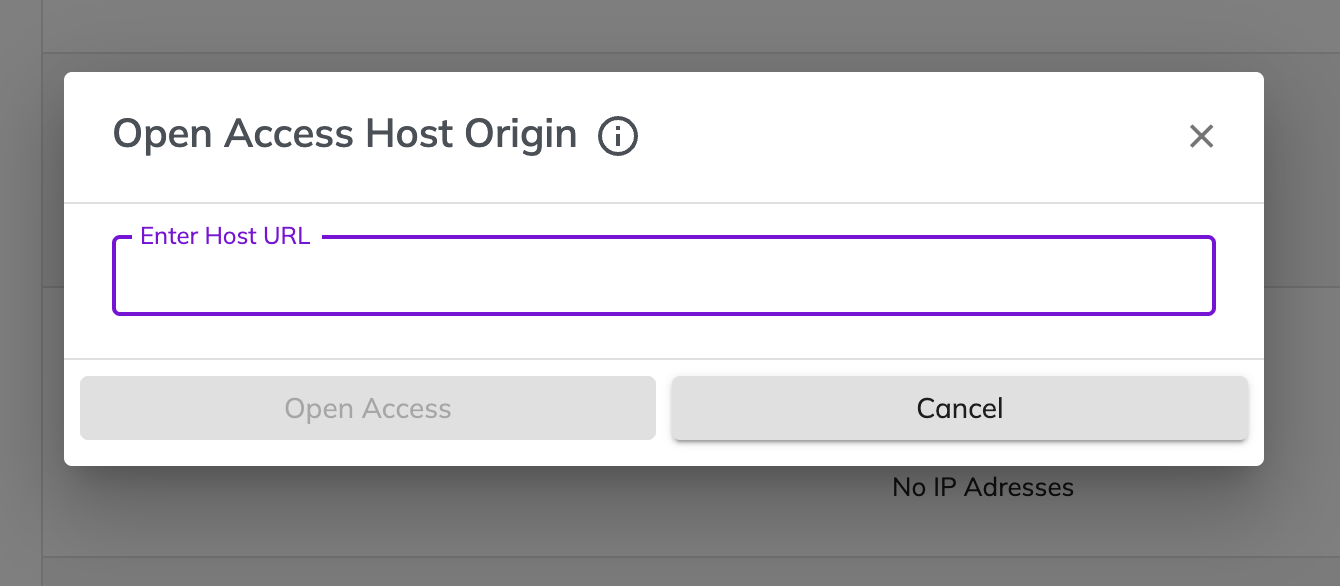Image resolution: width=1340 pixels, height=586 pixels.
Task: Click the 'Enter Host URL' floating label
Action: [x=225, y=237]
